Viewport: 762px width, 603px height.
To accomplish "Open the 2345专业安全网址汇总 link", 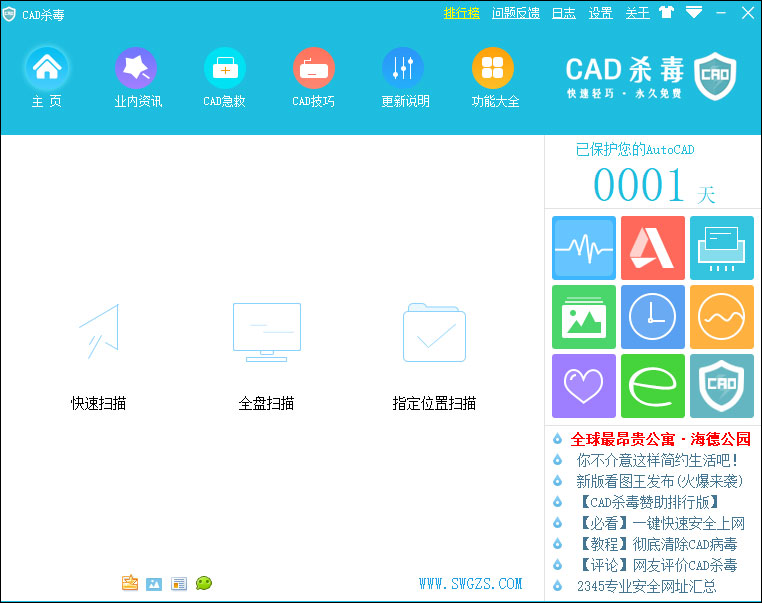I will pos(646,586).
